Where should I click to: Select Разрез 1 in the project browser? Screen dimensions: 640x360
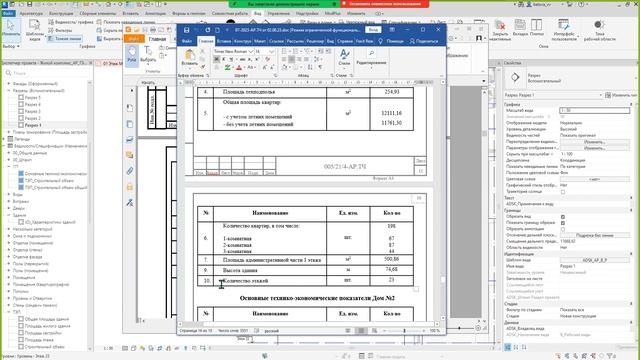point(33,125)
